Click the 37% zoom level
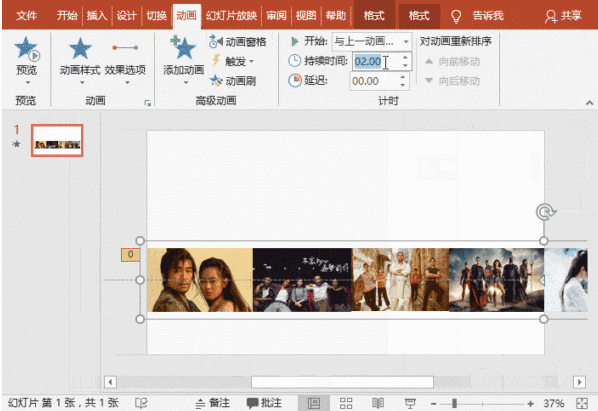The width and height of the screenshot is (598, 411). click(553, 403)
